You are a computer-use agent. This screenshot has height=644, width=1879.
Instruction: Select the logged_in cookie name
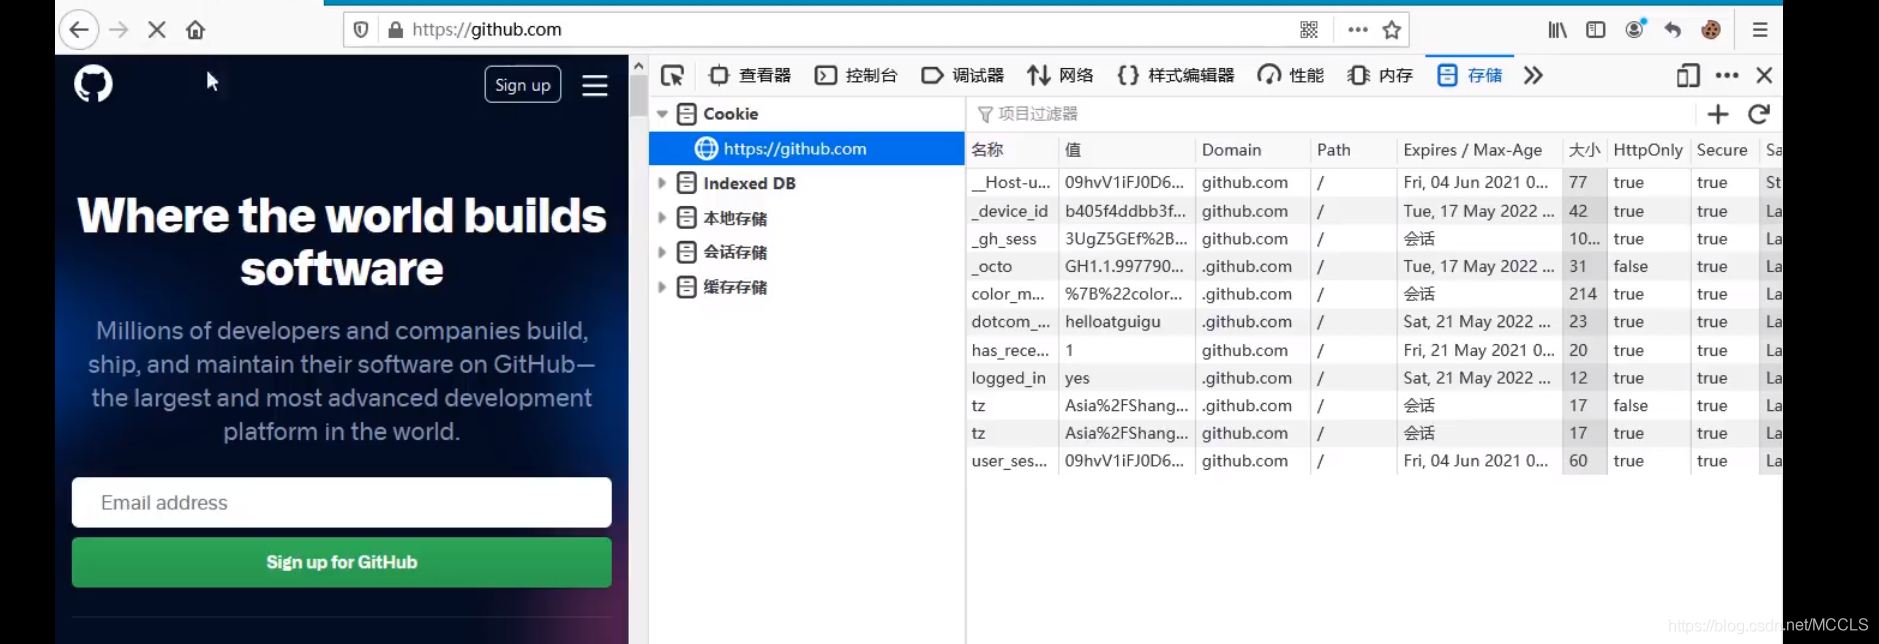1008,378
